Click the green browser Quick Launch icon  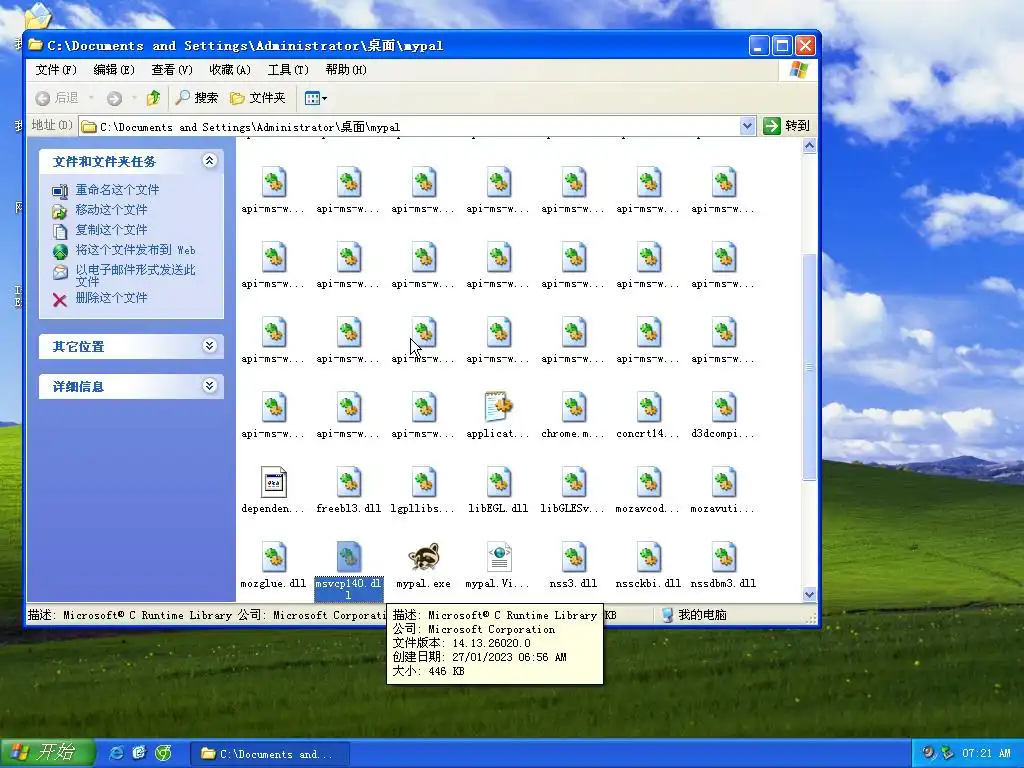(163, 753)
